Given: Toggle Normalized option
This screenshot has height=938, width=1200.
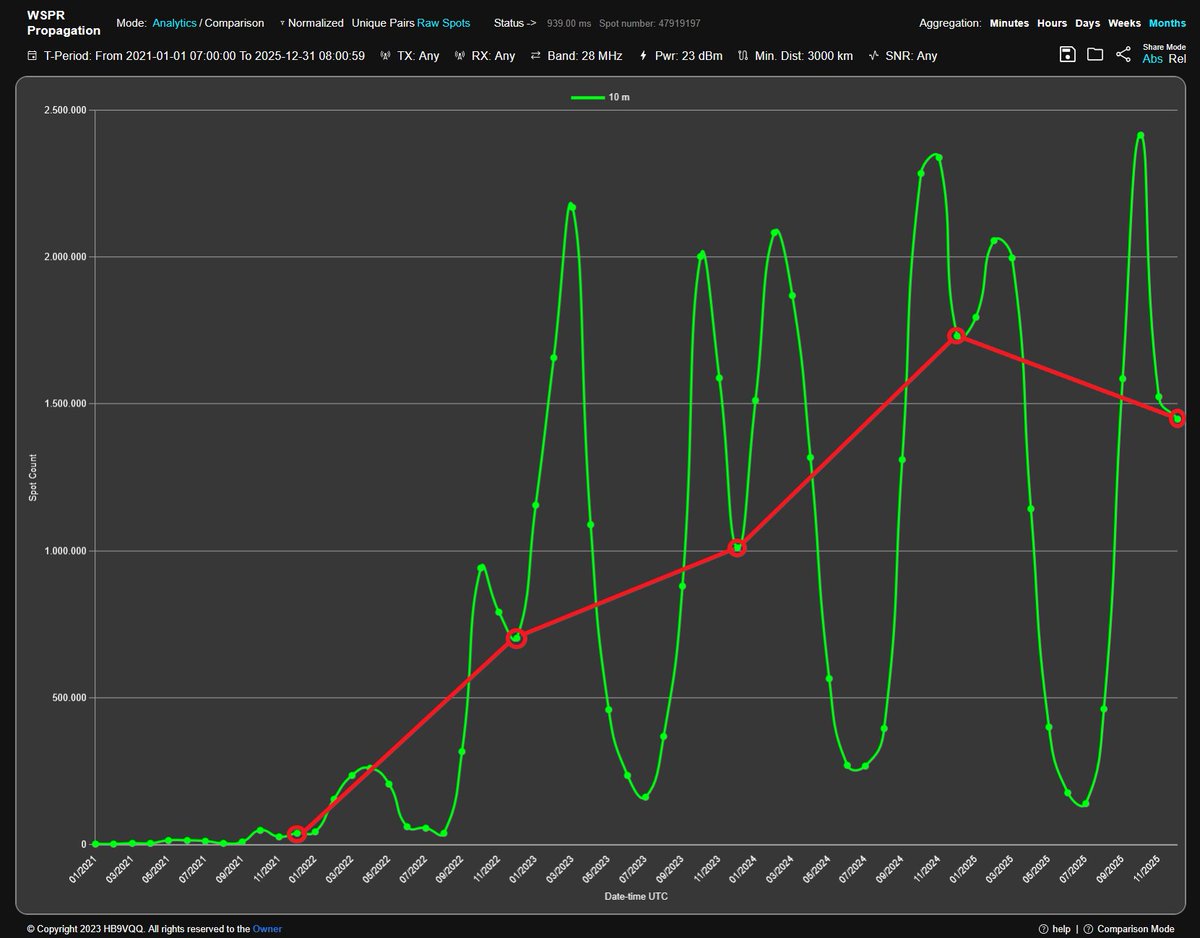Looking at the screenshot, I should click(x=316, y=22).
